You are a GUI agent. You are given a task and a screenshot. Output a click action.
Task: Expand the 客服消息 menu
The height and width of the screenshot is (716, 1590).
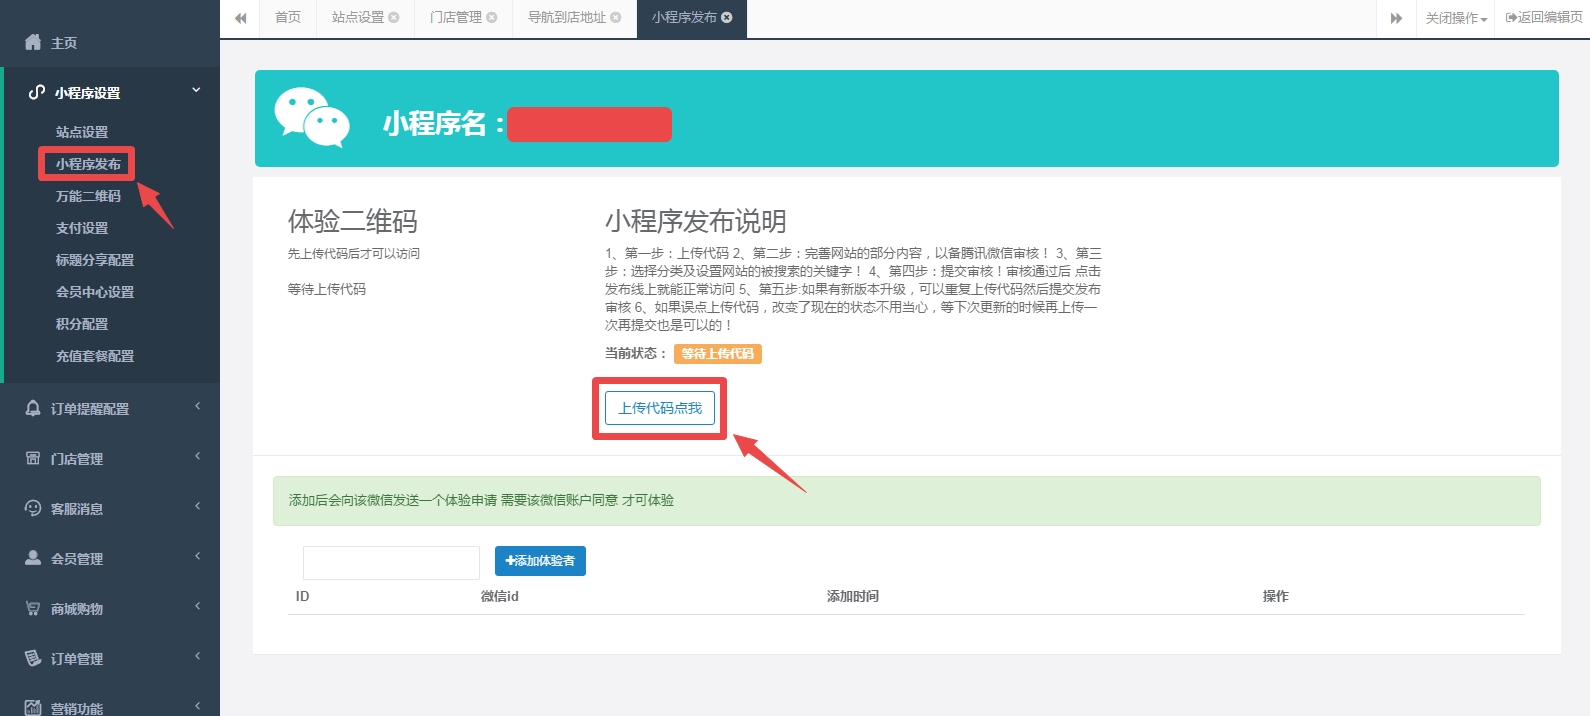197,506
